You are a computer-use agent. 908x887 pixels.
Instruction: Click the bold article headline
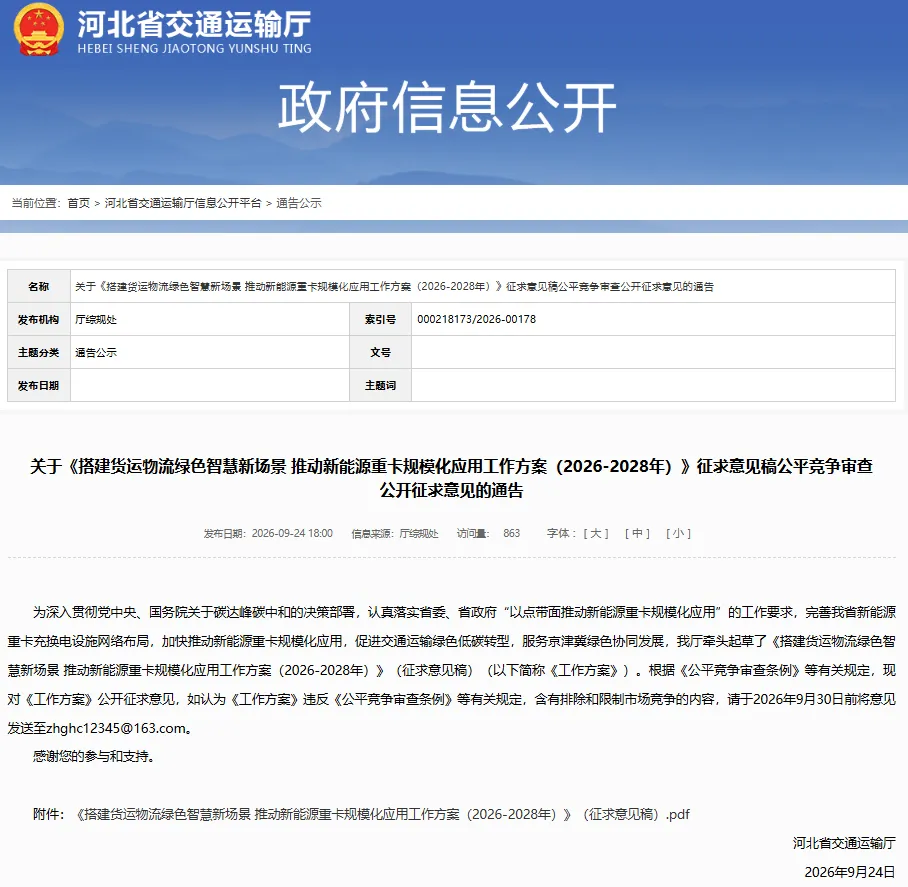[x=452, y=478]
